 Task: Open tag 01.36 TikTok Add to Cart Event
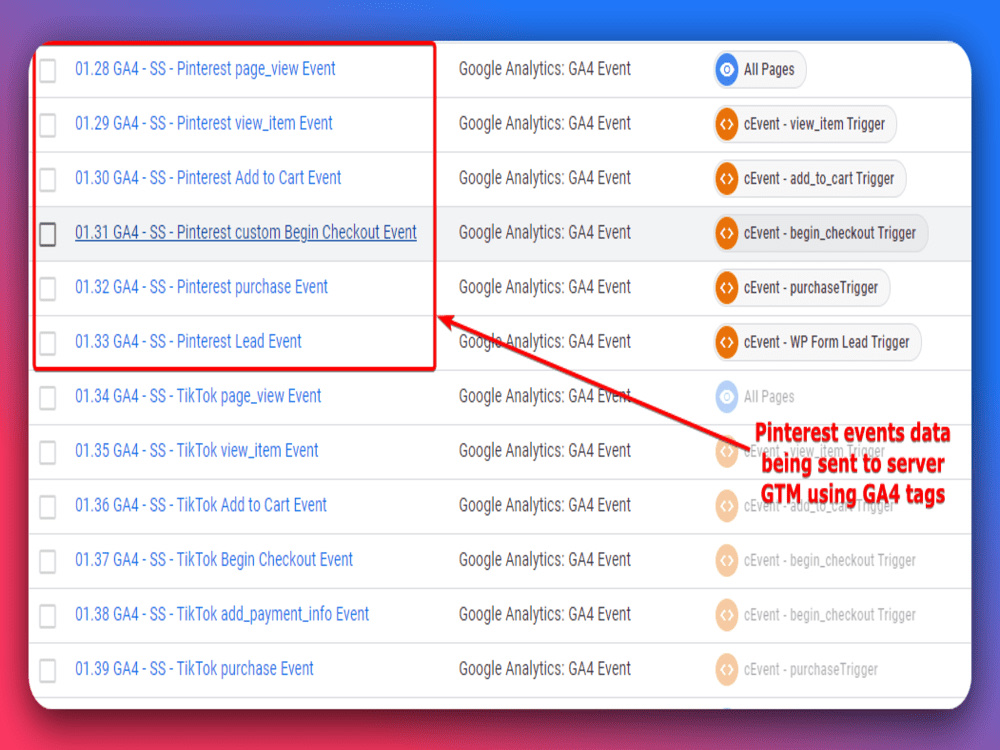click(x=201, y=505)
